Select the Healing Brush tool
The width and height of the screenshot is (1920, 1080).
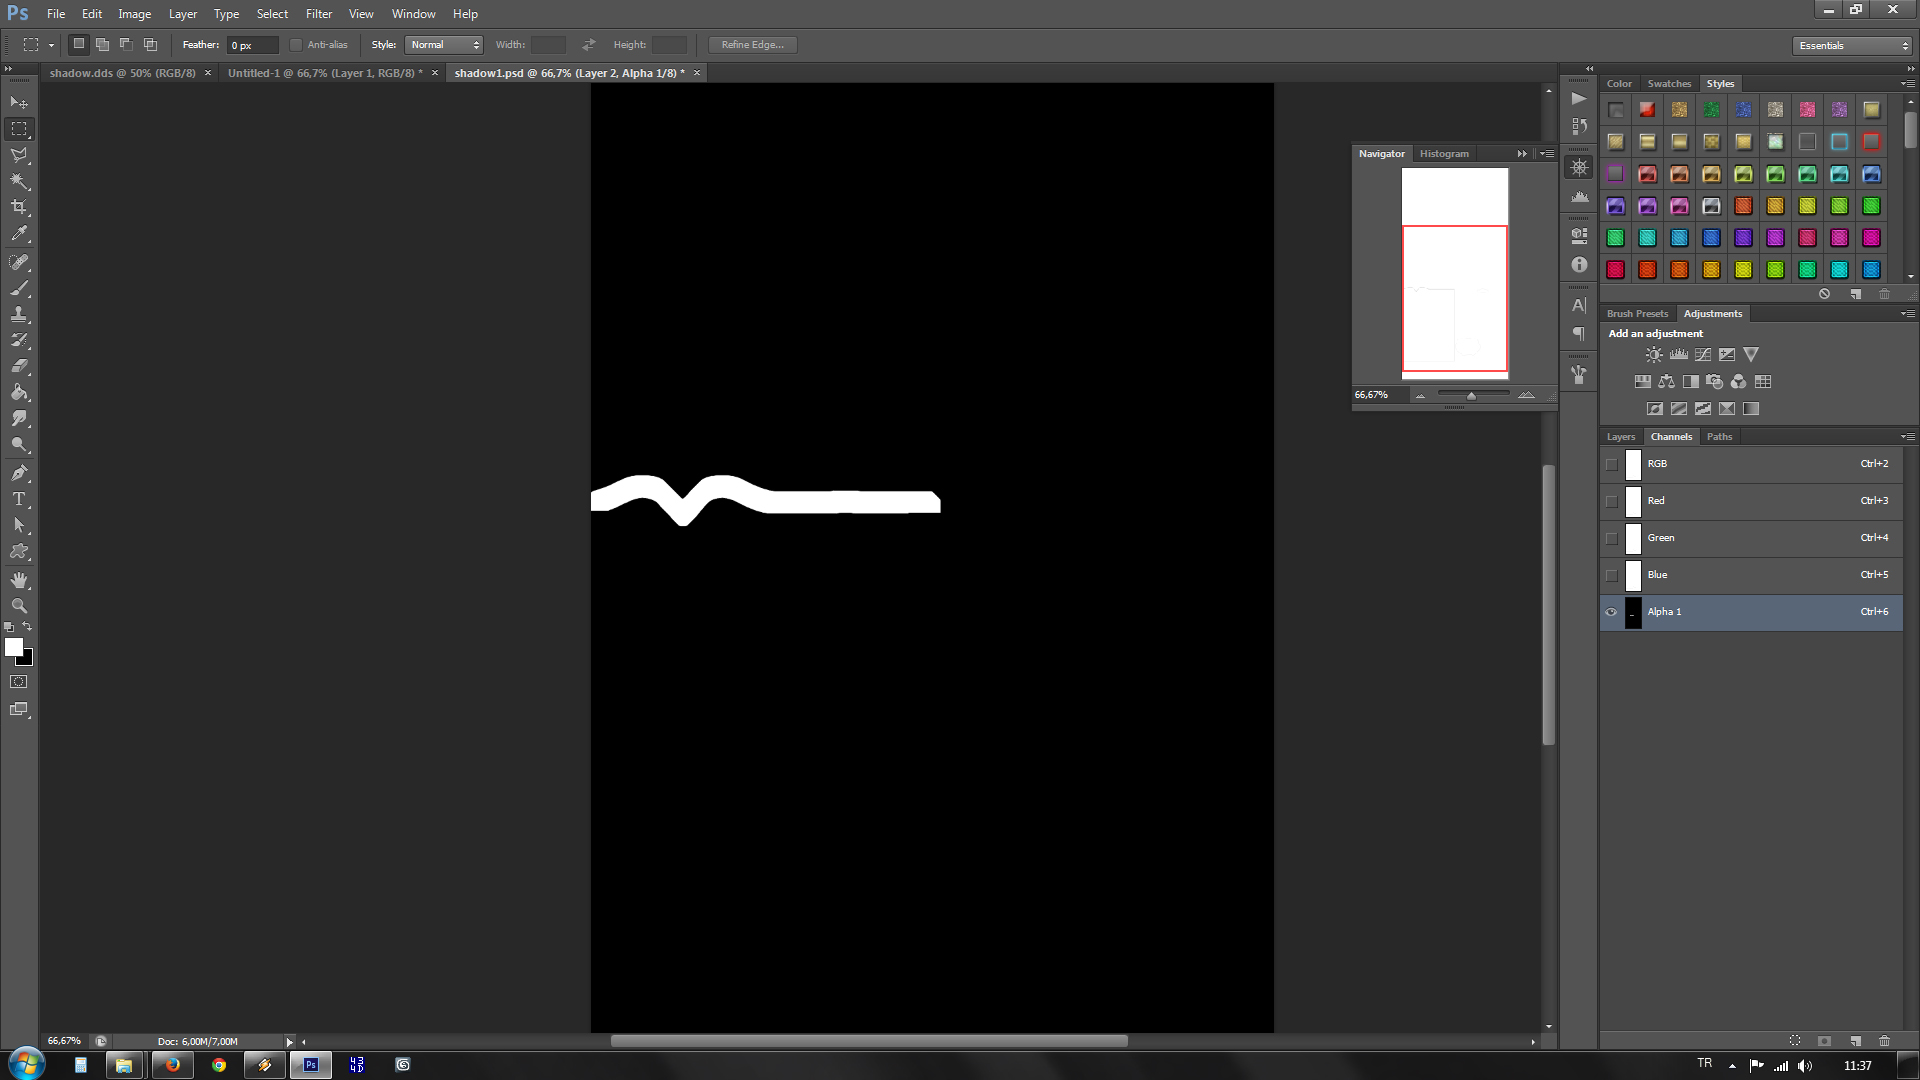(19, 262)
